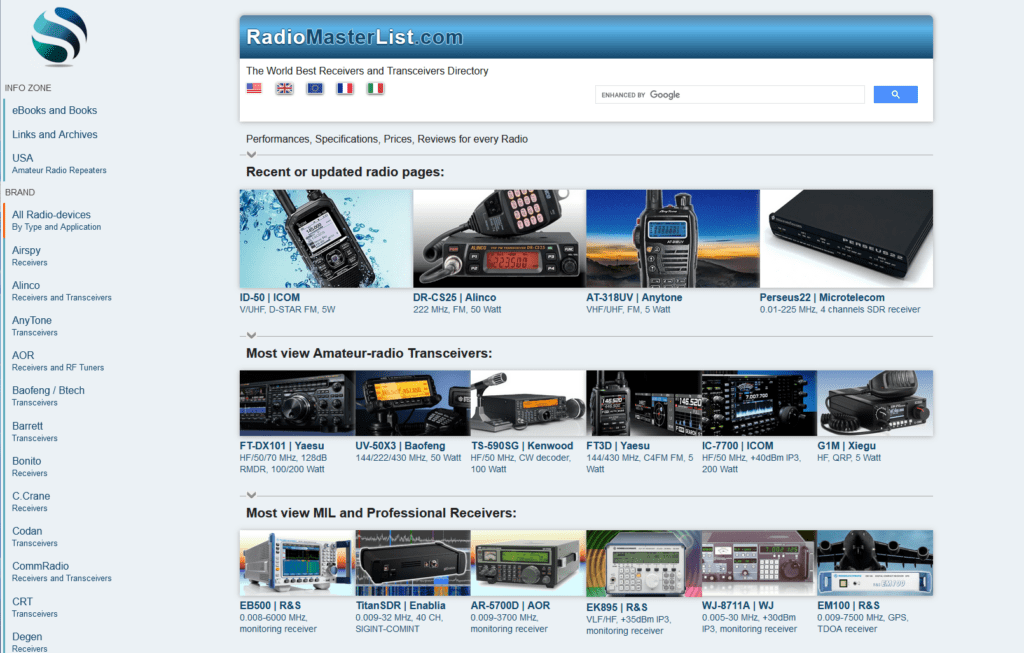Open the CRT Transceivers brand
This screenshot has width=1024, height=653.
35,607
